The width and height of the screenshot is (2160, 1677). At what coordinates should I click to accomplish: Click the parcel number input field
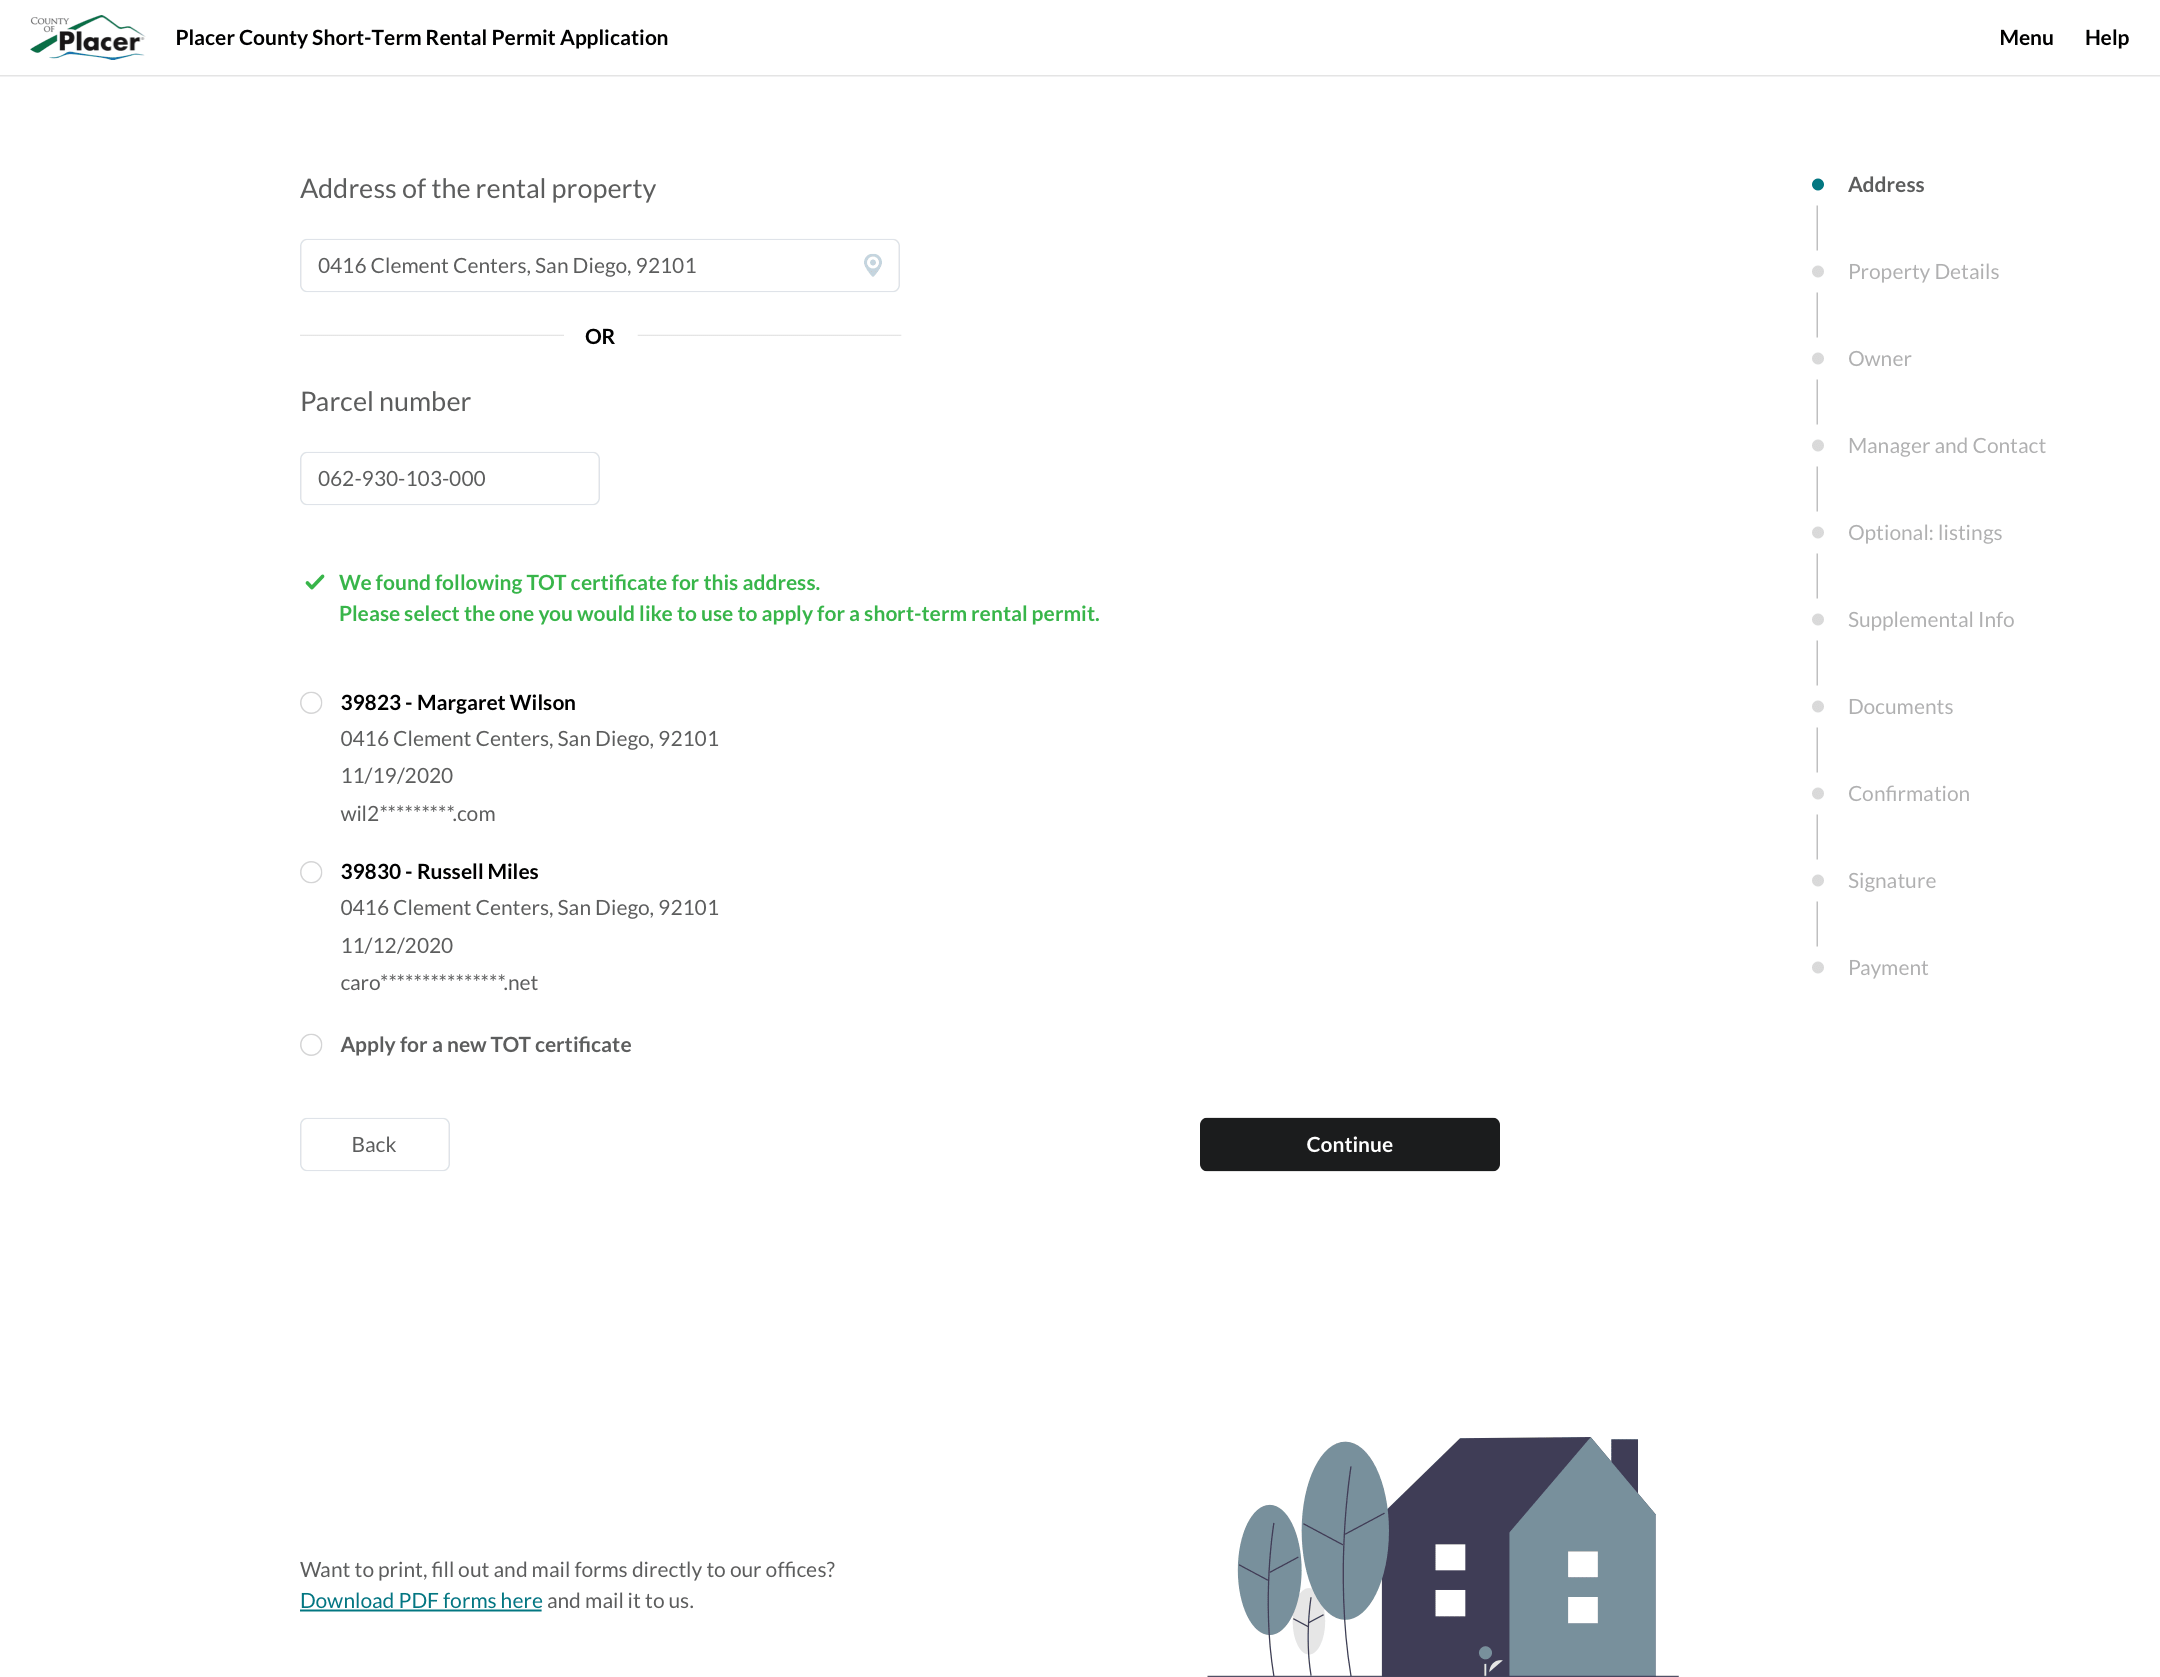click(449, 478)
